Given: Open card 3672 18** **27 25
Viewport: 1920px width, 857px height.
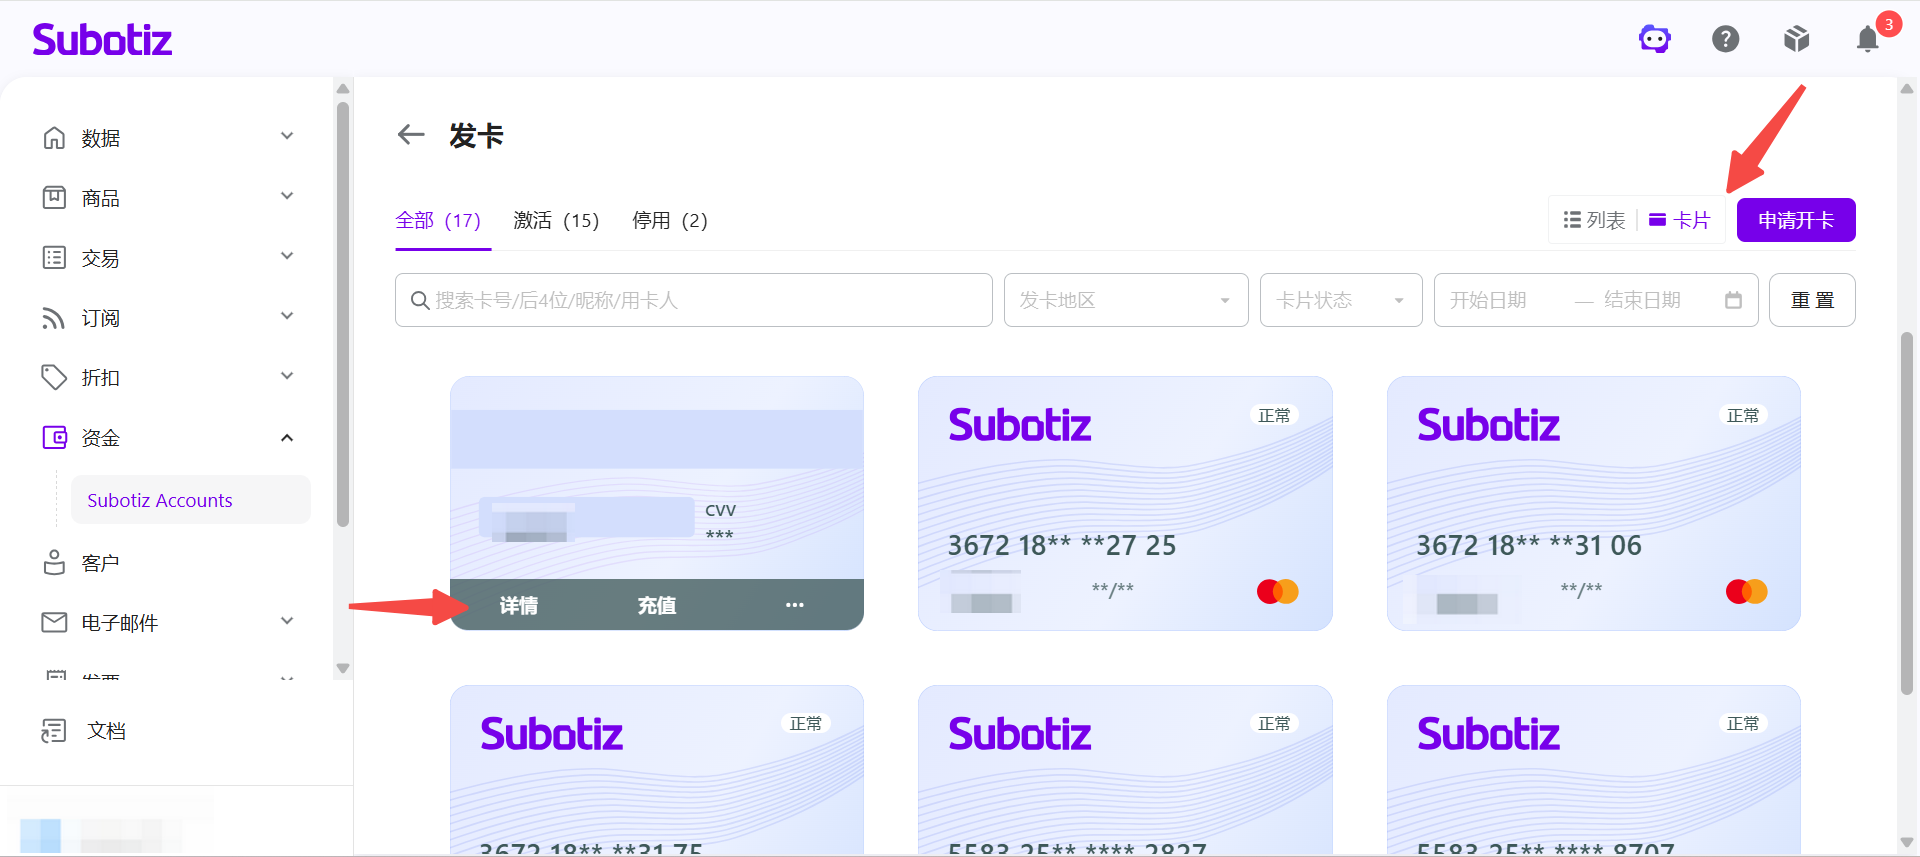Looking at the screenshot, I should (1125, 503).
